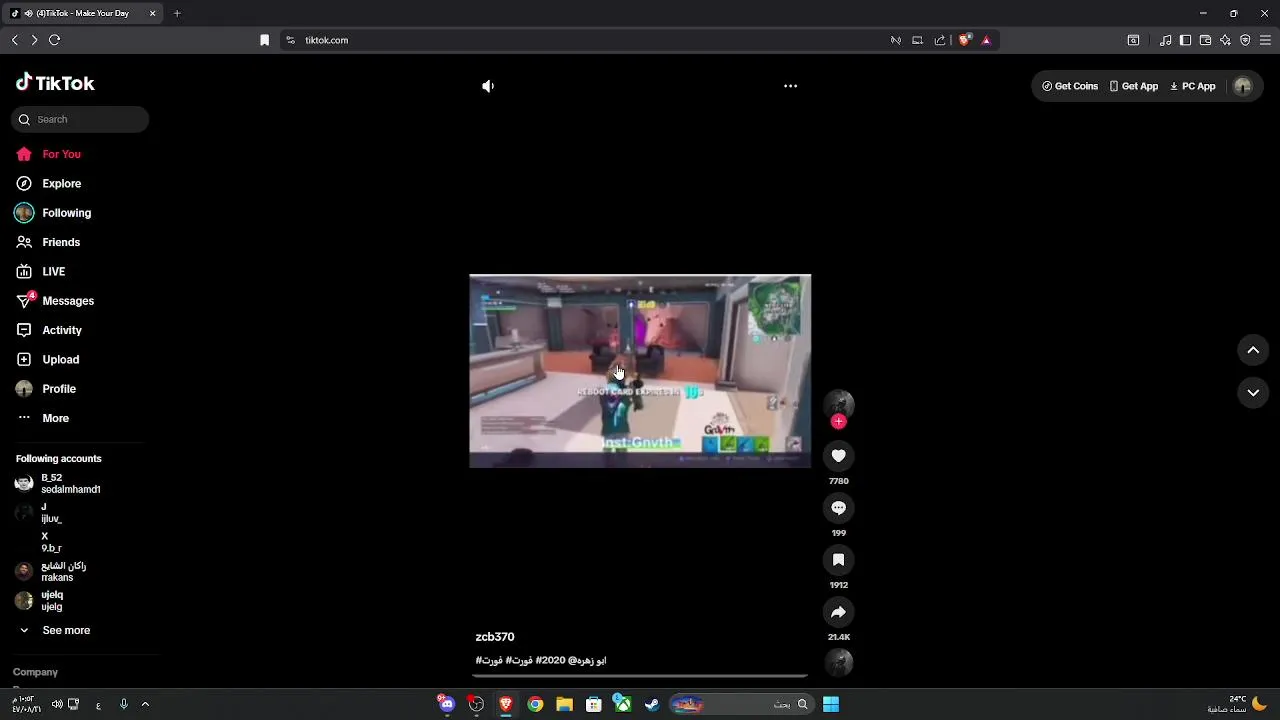Close the TikTok browser tab
The width and height of the screenshot is (1280, 720).
coord(152,13)
